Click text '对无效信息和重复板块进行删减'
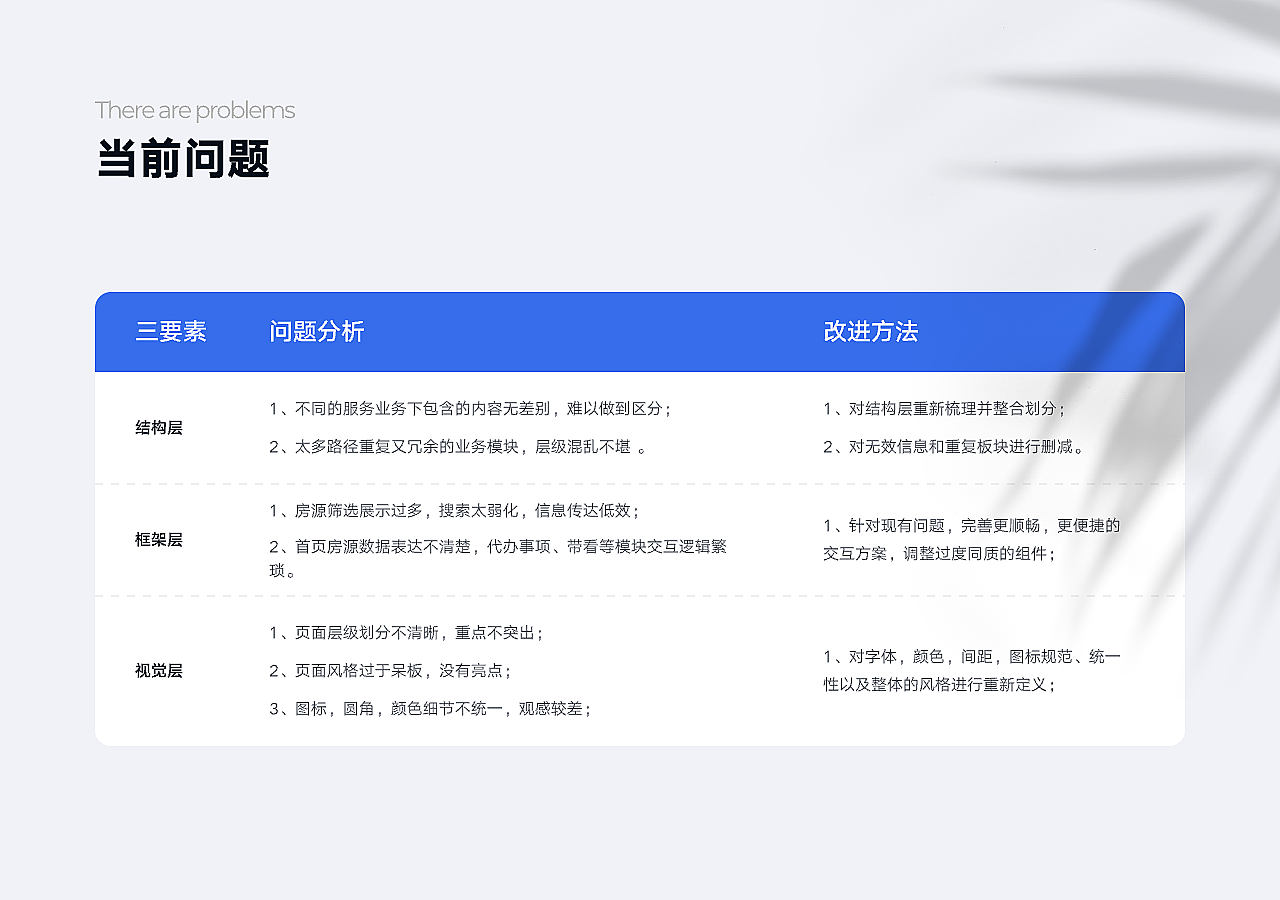 [x=961, y=447]
